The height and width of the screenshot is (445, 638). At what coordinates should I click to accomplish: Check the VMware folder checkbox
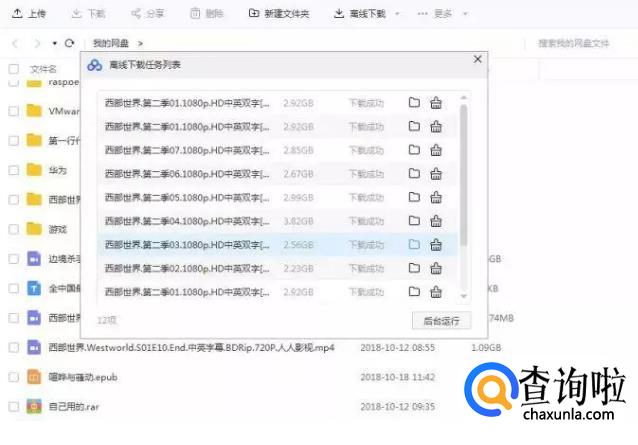14,111
